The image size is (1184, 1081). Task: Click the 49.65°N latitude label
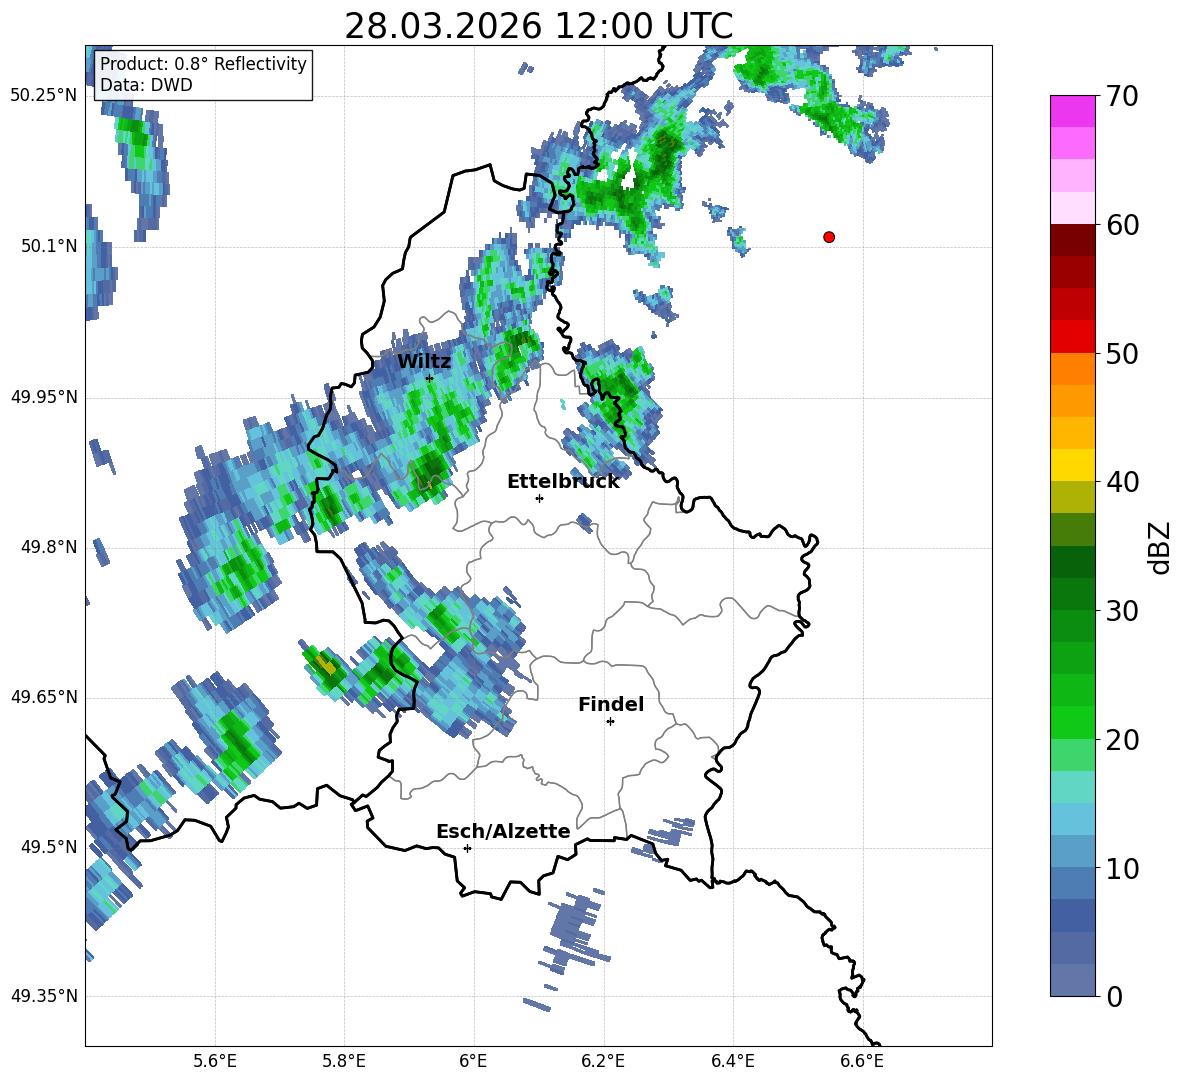click(x=44, y=697)
